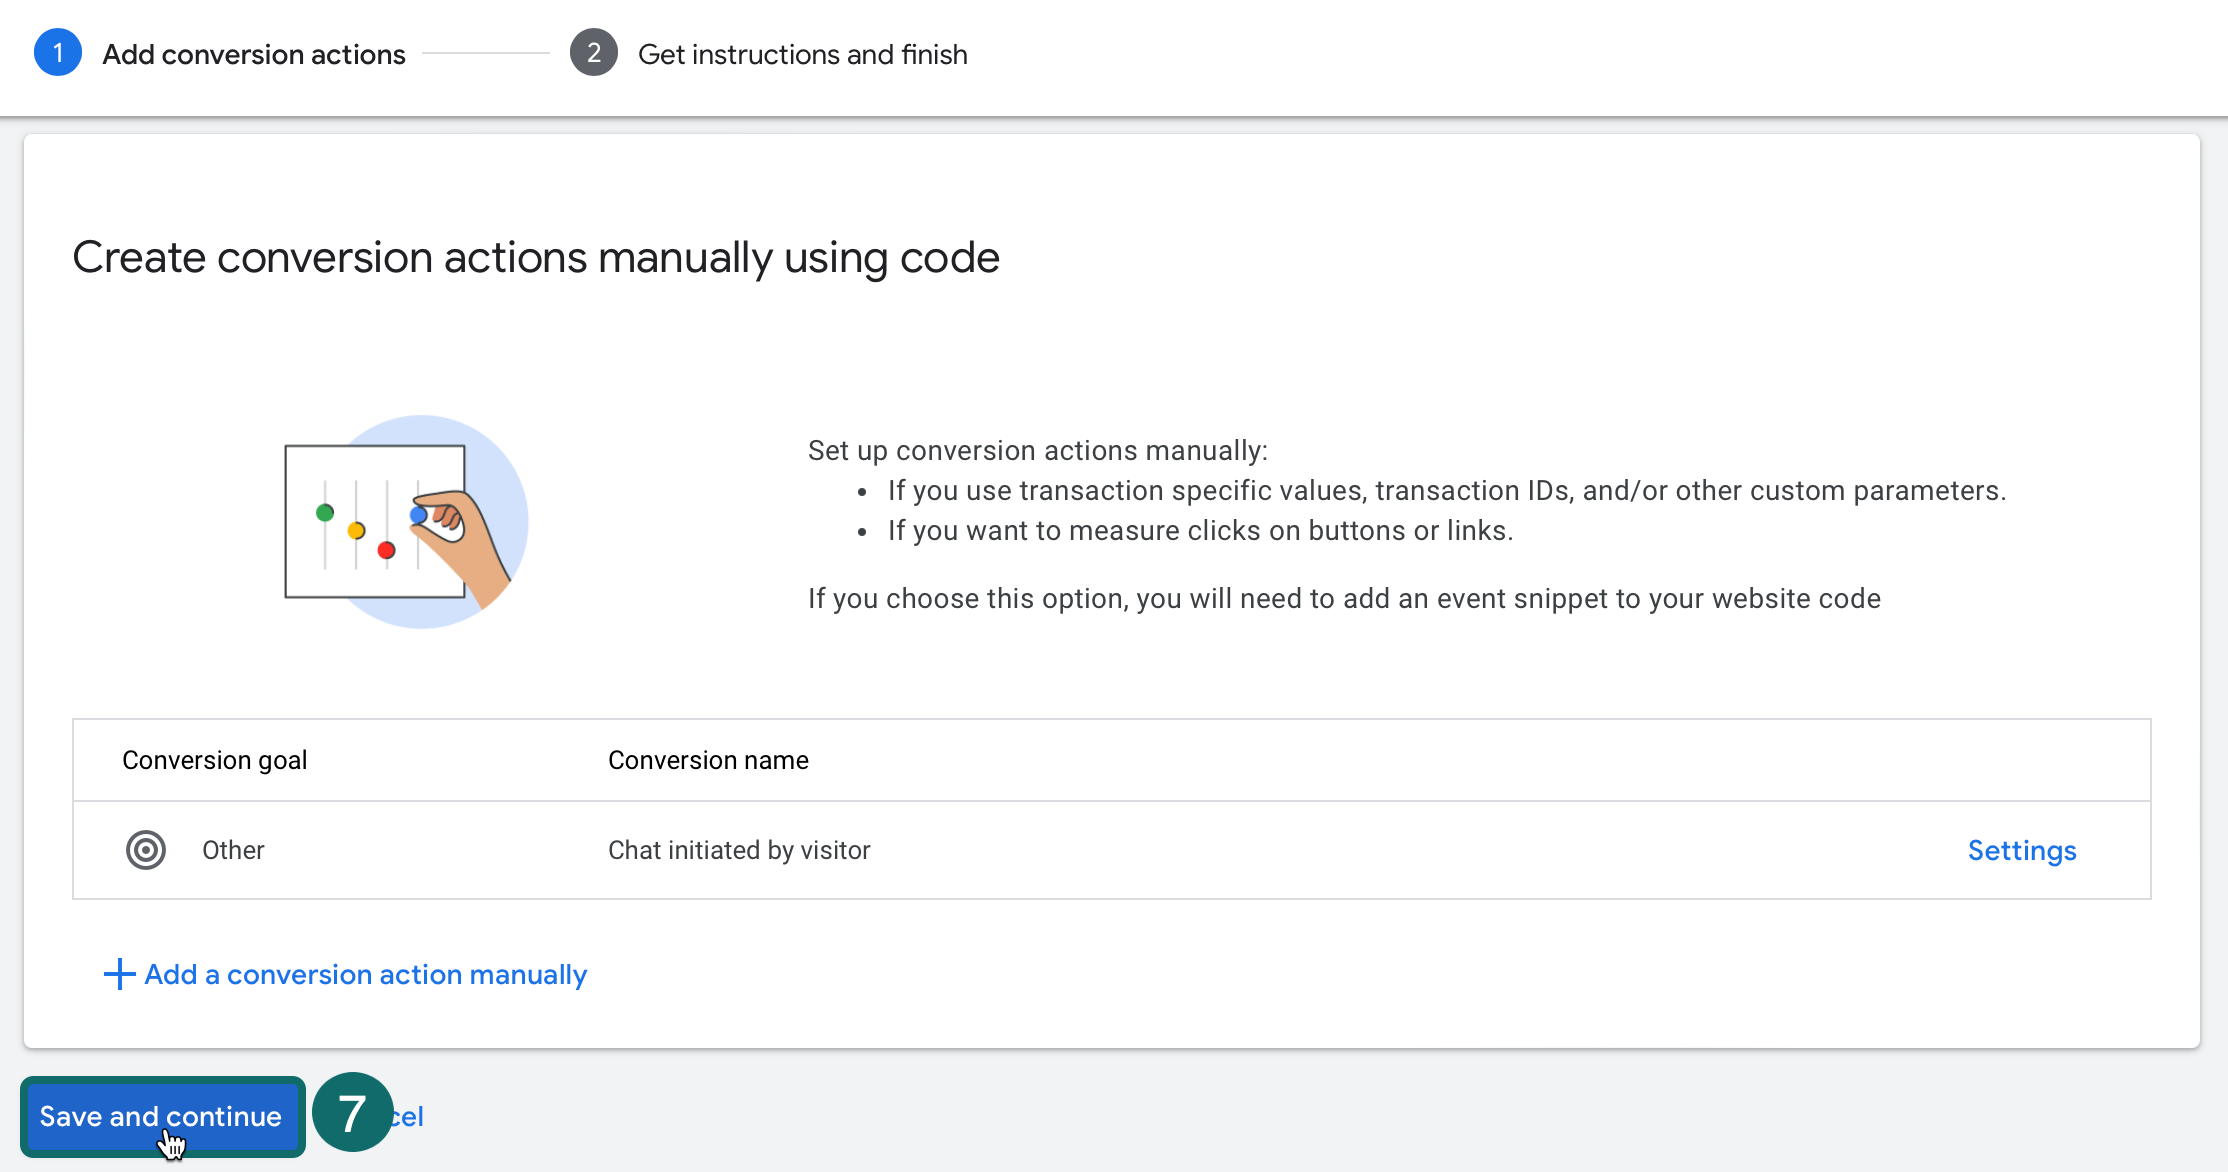Click the Chat initiated by visitor name

pos(739,850)
